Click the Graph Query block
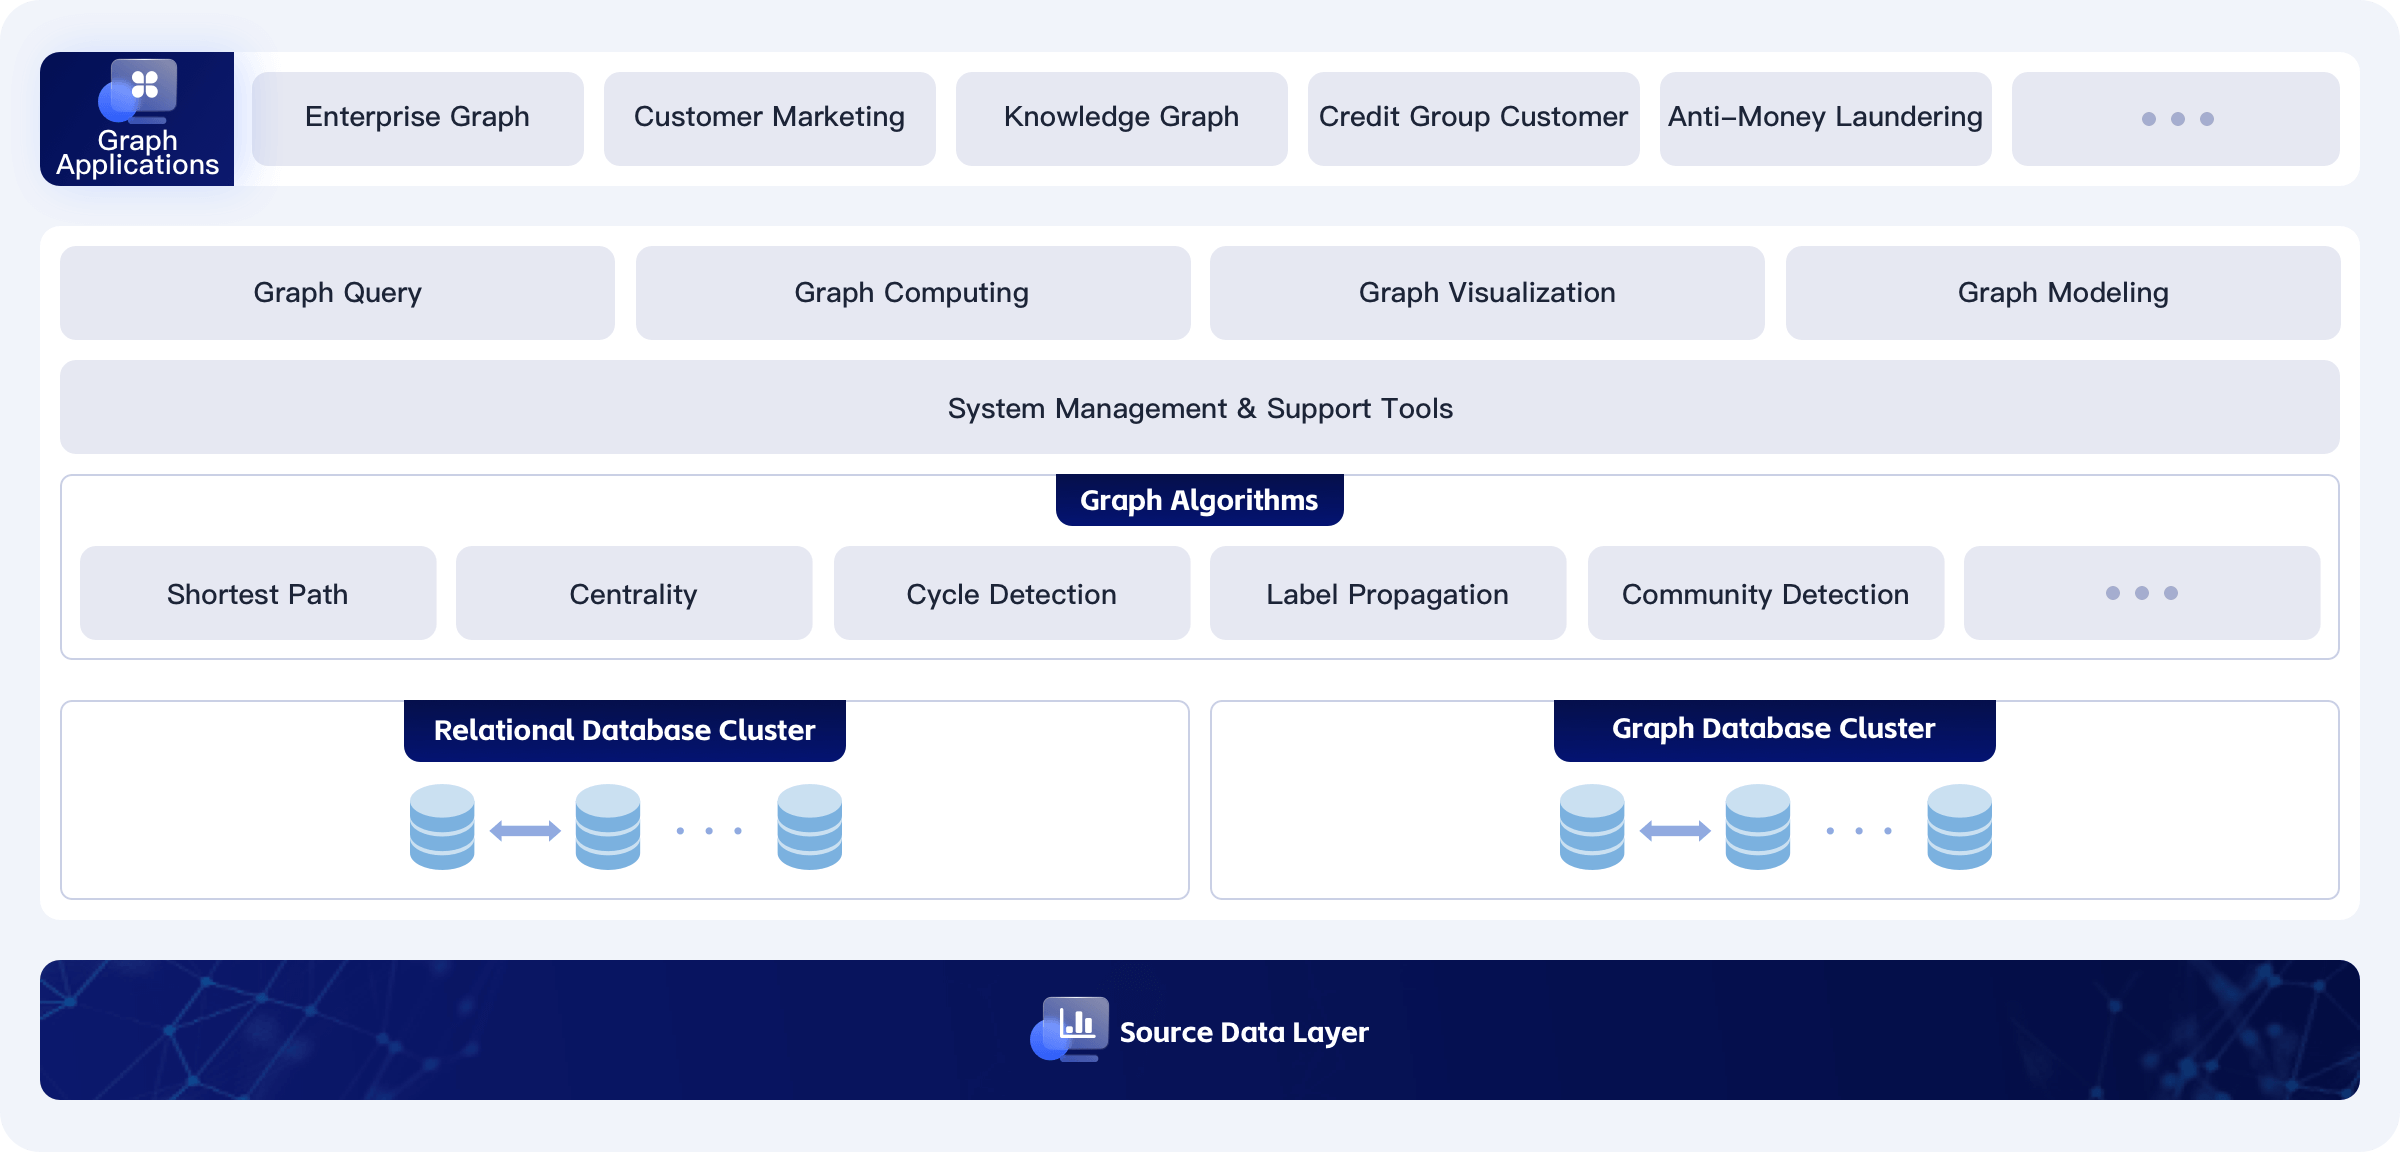 pos(337,293)
